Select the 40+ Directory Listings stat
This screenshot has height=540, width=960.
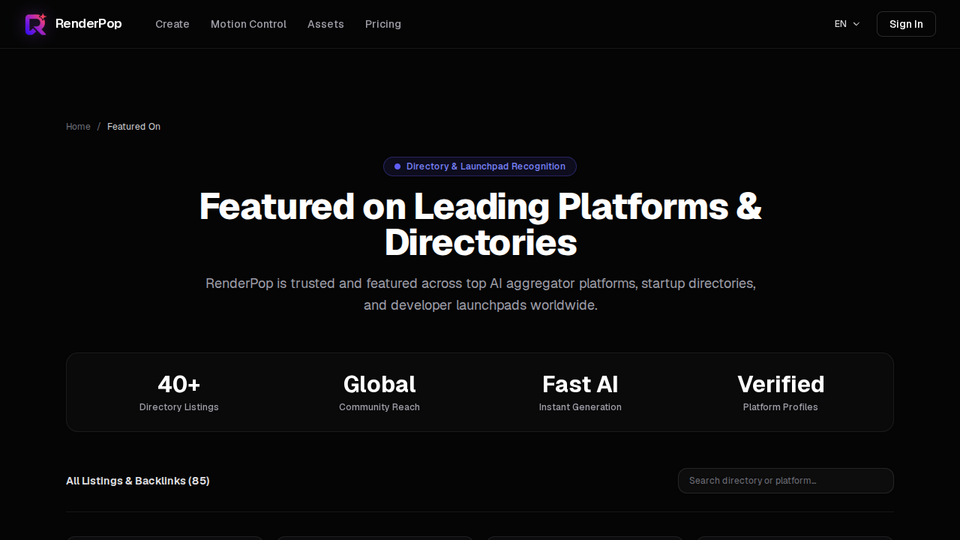[179, 392]
